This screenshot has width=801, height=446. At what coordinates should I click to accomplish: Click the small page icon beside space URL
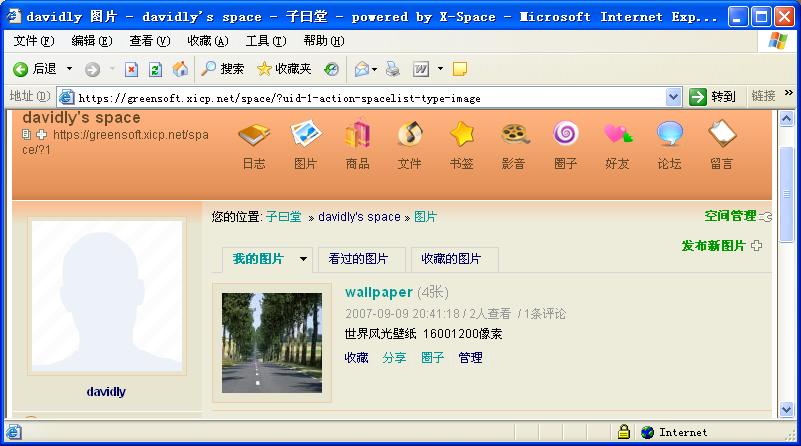pyautogui.click(x=27, y=135)
